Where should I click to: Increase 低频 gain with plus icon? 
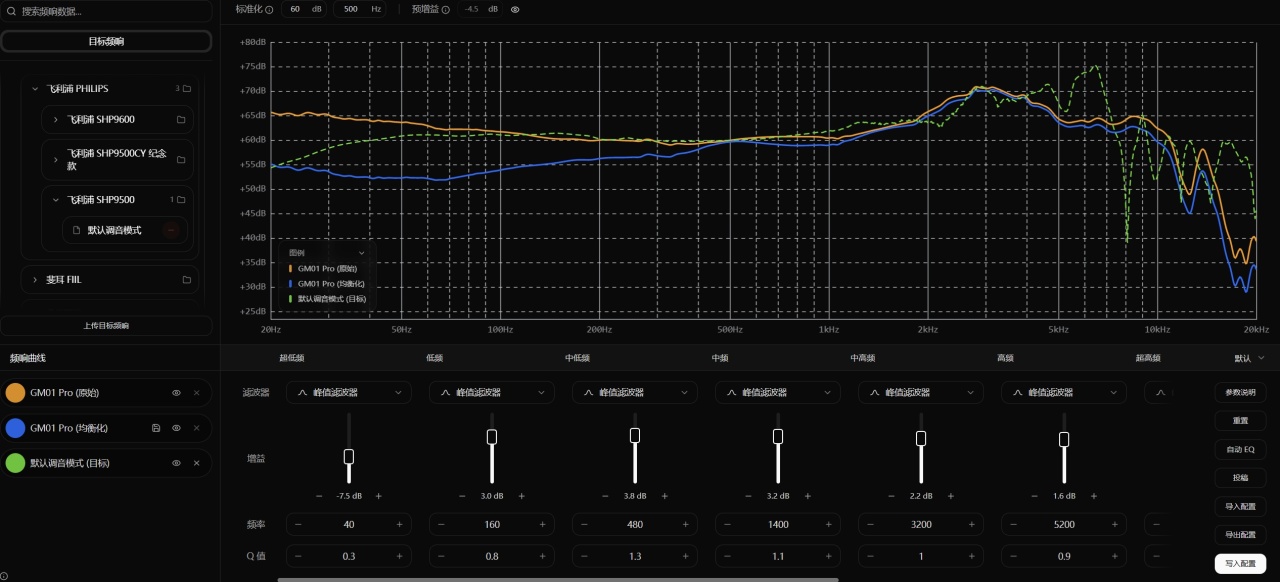pos(521,496)
